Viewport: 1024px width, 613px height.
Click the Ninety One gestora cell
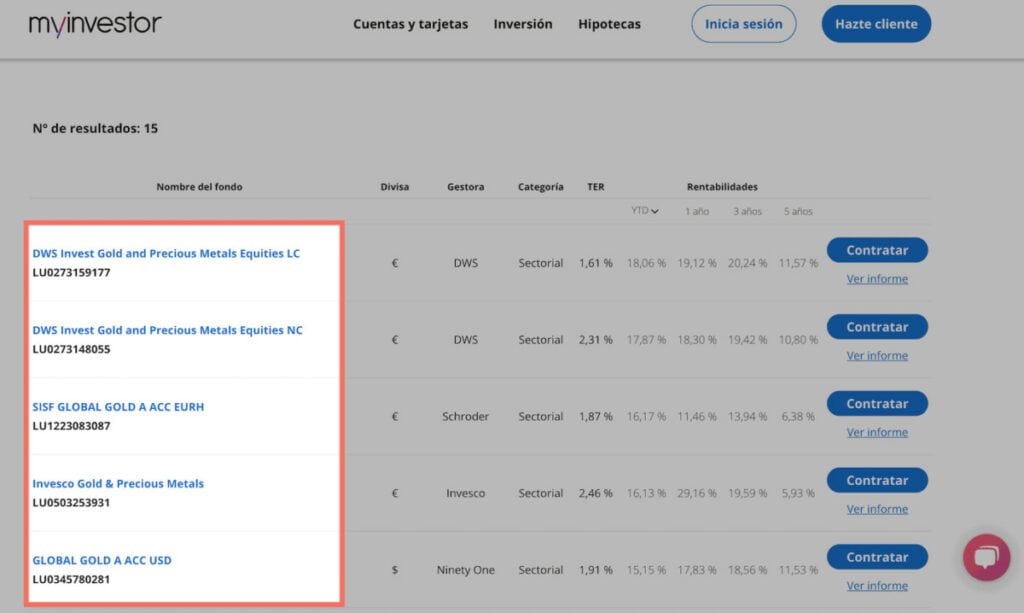pyautogui.click(x=466, y=570)
